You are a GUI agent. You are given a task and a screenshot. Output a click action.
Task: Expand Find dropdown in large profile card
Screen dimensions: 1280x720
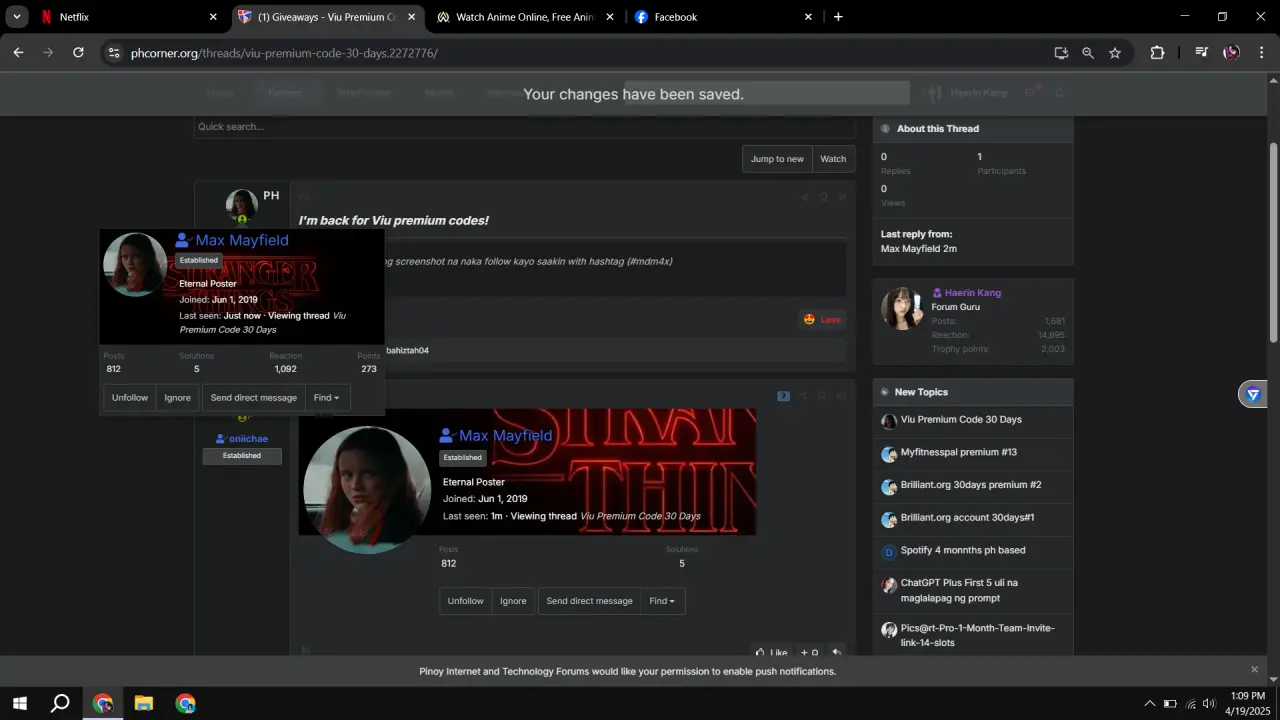(x=663, y=601)
